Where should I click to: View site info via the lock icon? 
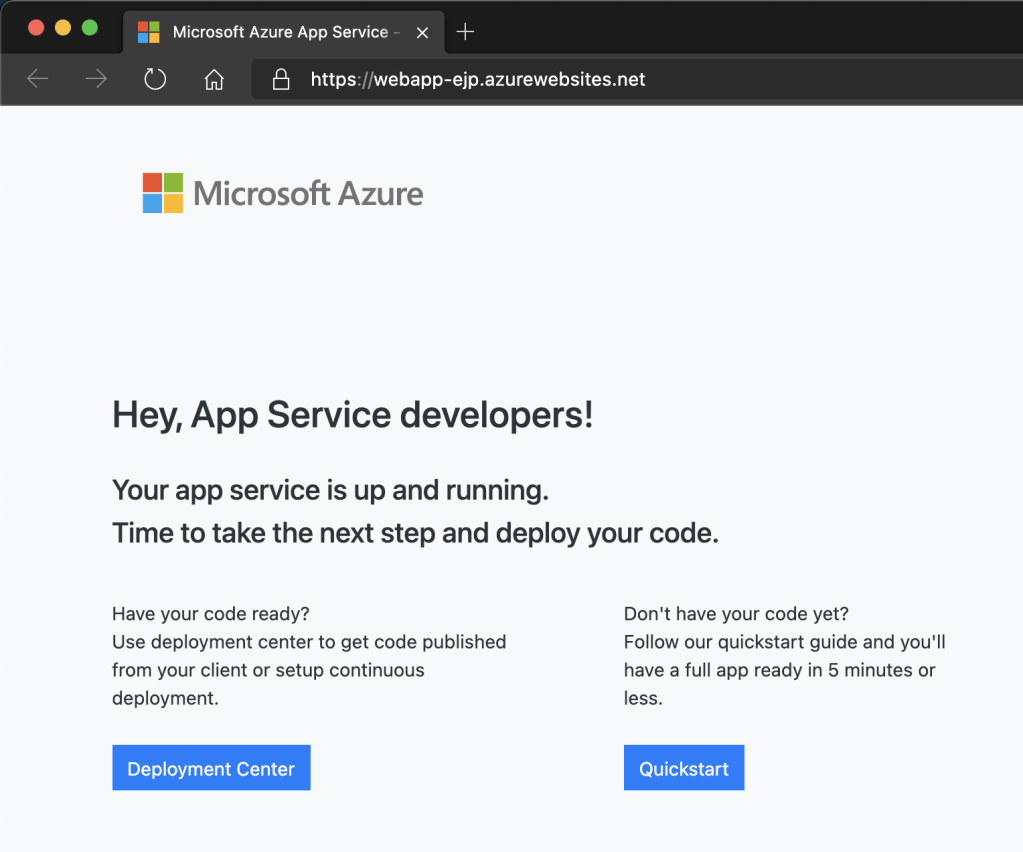coord(281,79)
